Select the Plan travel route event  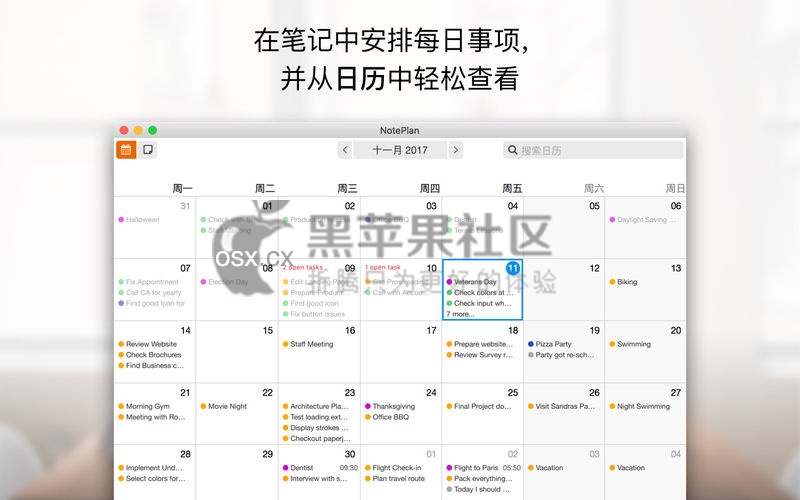click(x=395, y=479)
